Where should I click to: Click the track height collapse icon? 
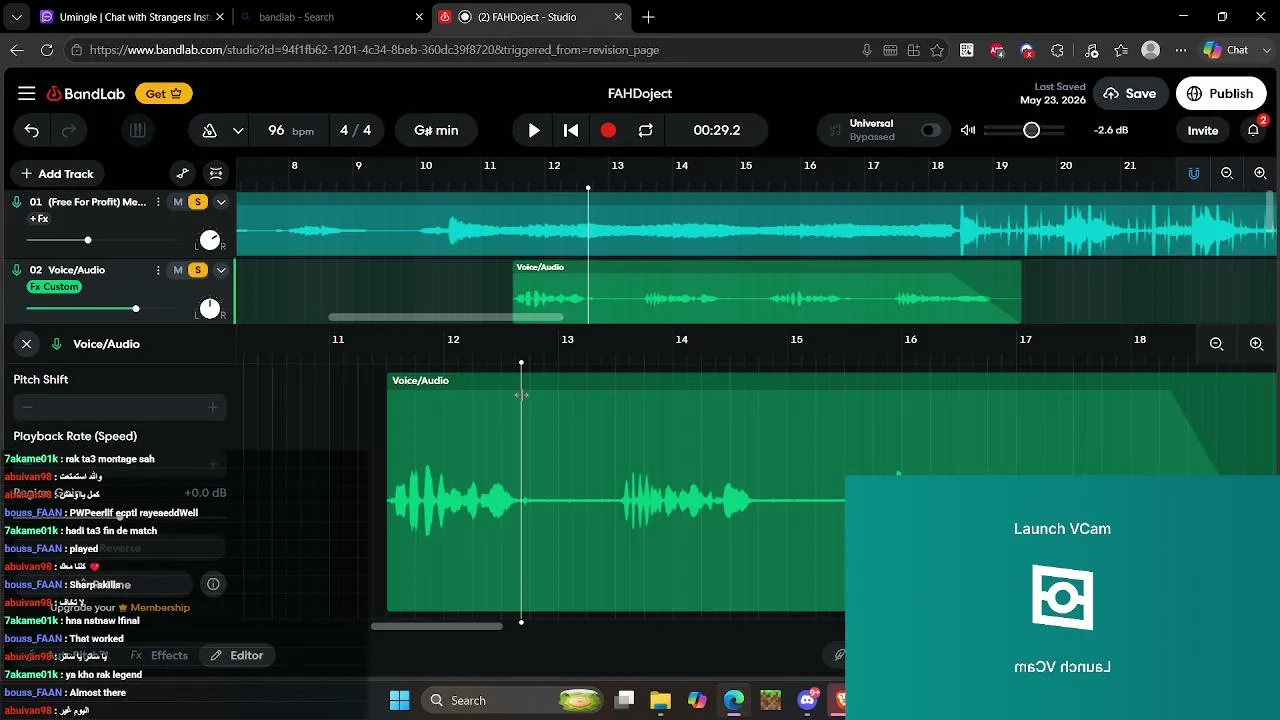point(216,174)
